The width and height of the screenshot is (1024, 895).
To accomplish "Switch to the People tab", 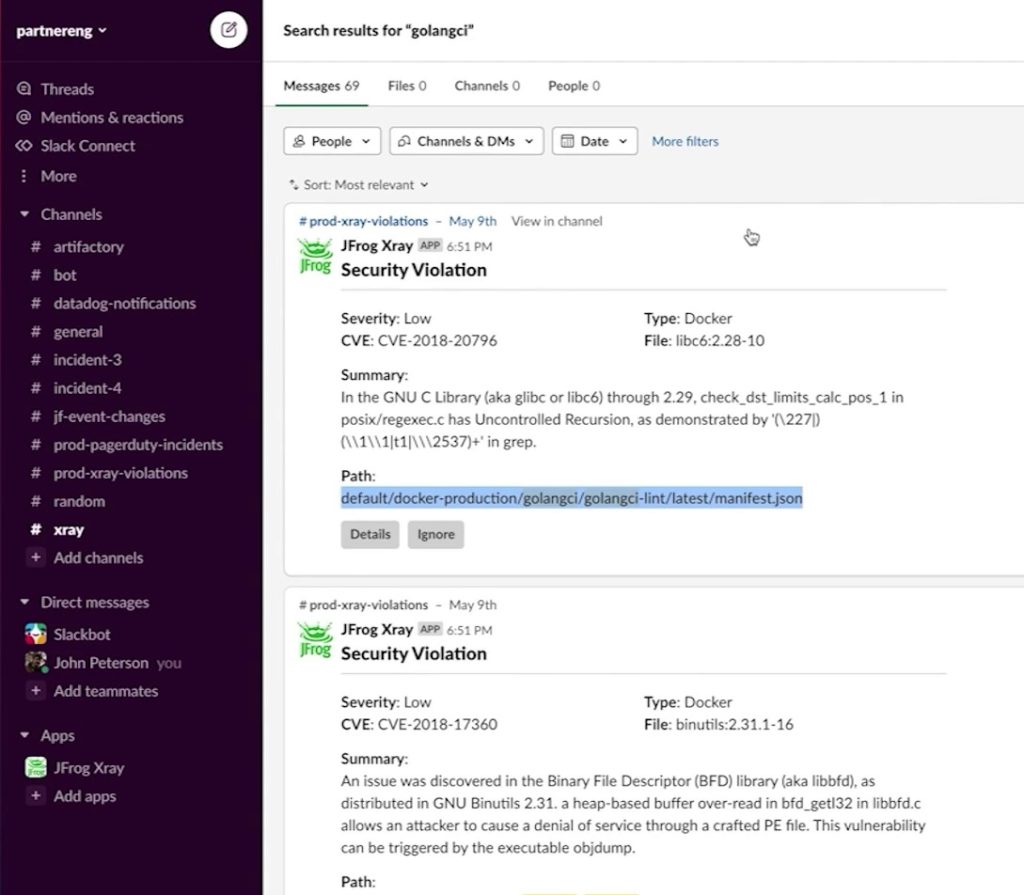I will (x=573, y=86).
